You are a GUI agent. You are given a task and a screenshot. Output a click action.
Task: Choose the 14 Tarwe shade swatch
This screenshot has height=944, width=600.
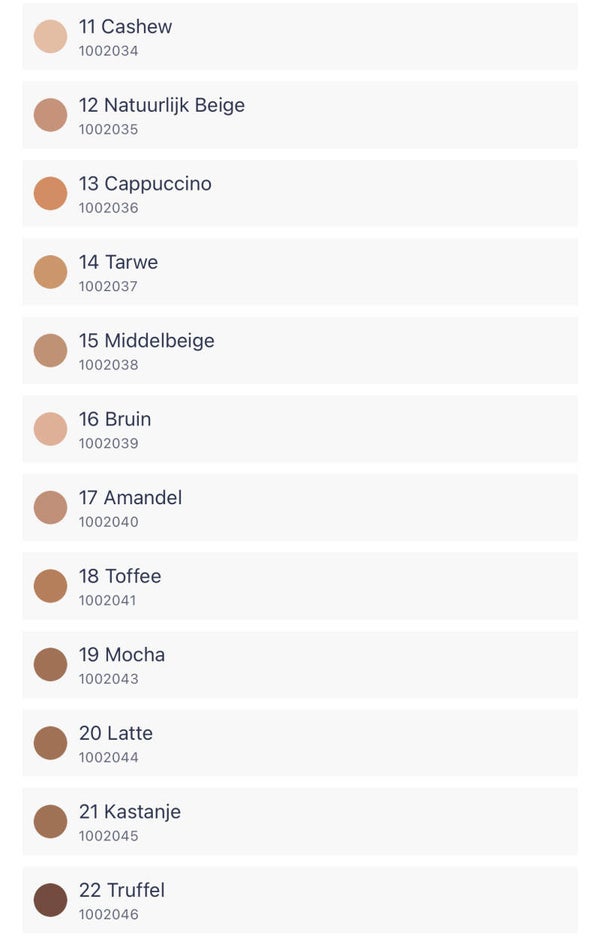(50, 272)
